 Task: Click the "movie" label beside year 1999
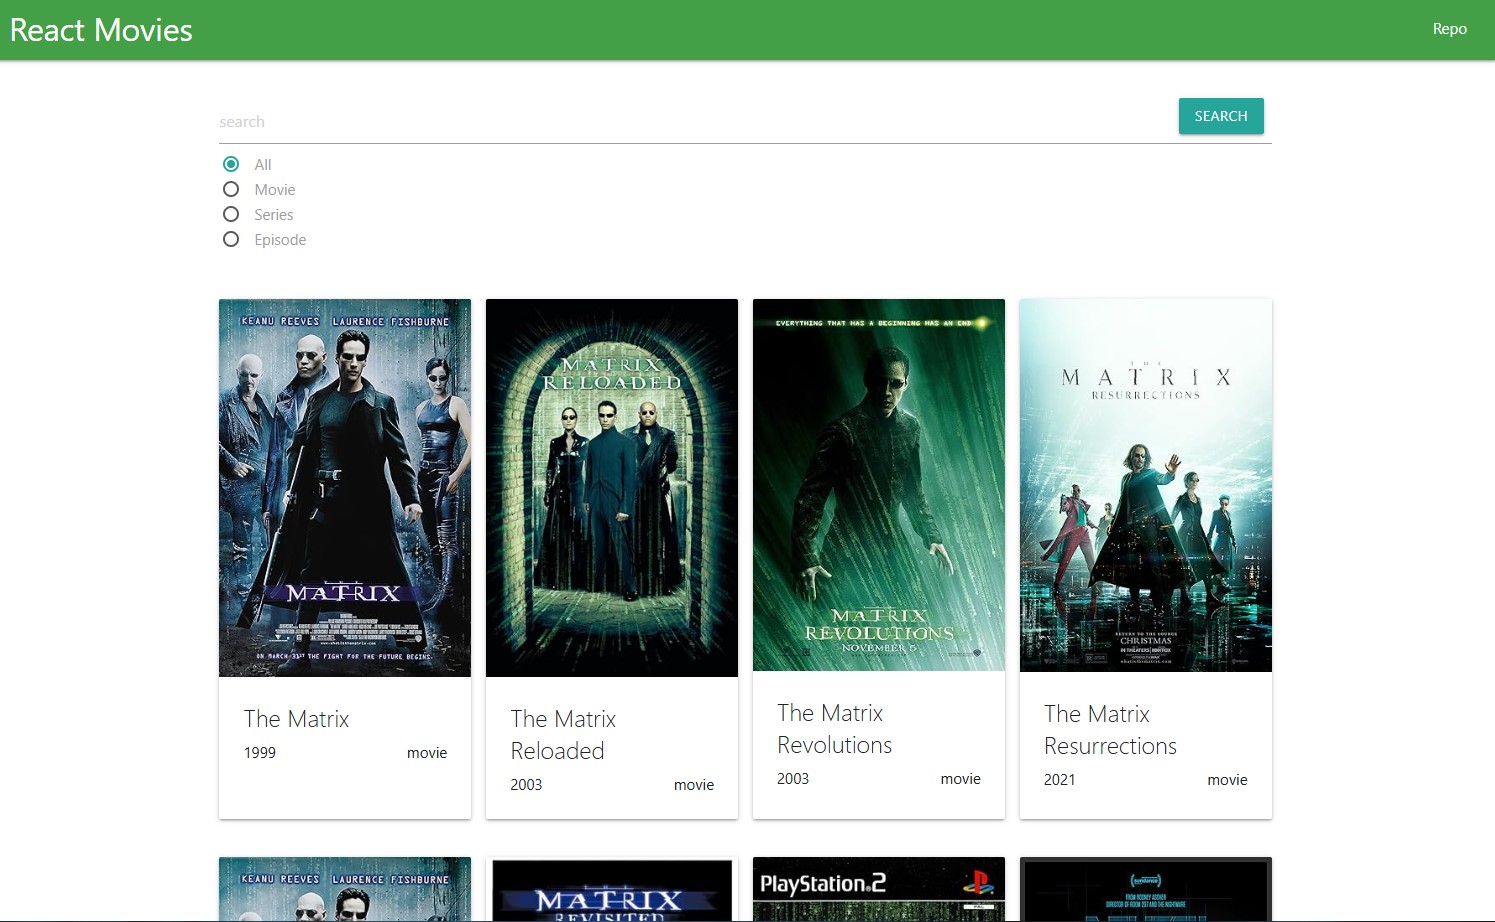click(x=427, y=753)
